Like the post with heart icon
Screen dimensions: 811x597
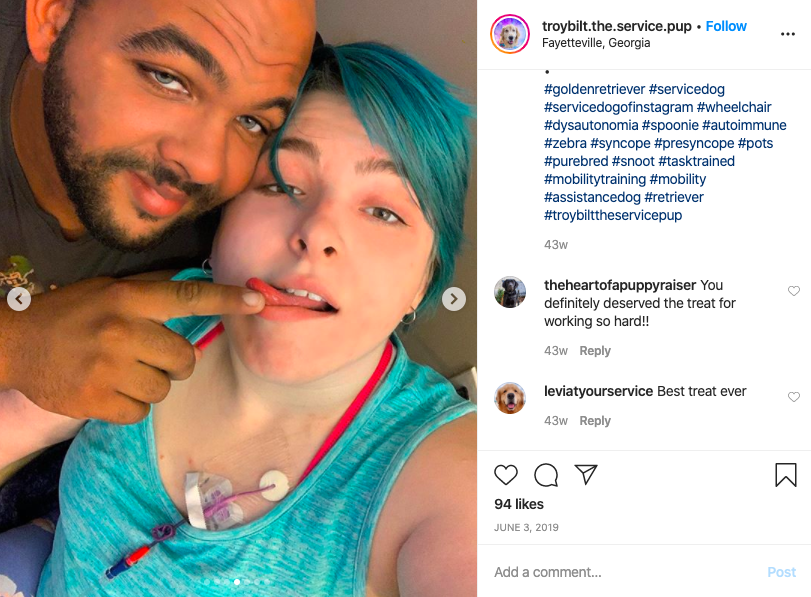click(x=505, y=474)
